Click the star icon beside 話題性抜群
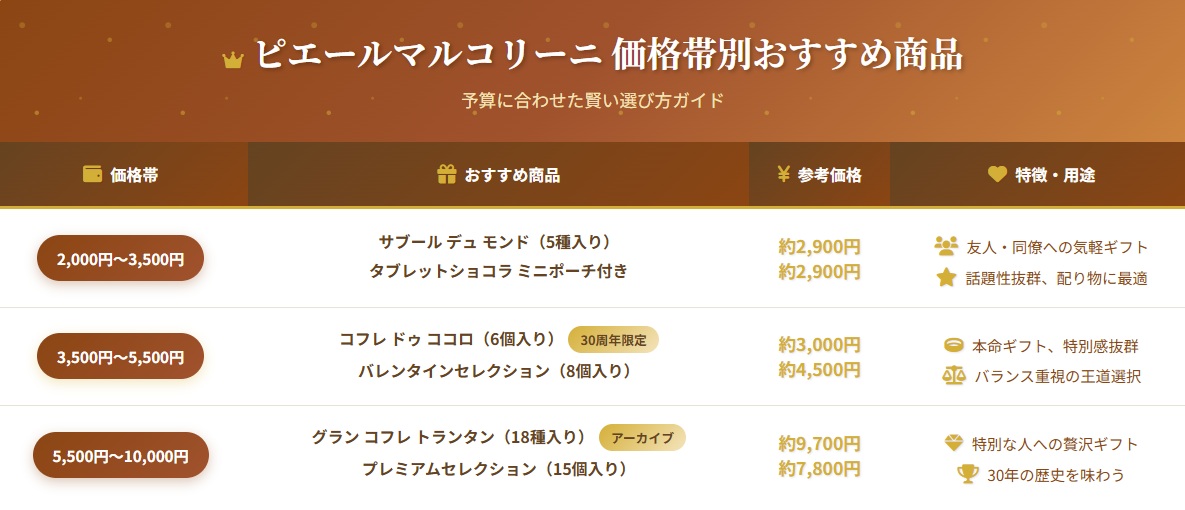The width and height of the screenshot is (1185, 510). click(946, 277)
